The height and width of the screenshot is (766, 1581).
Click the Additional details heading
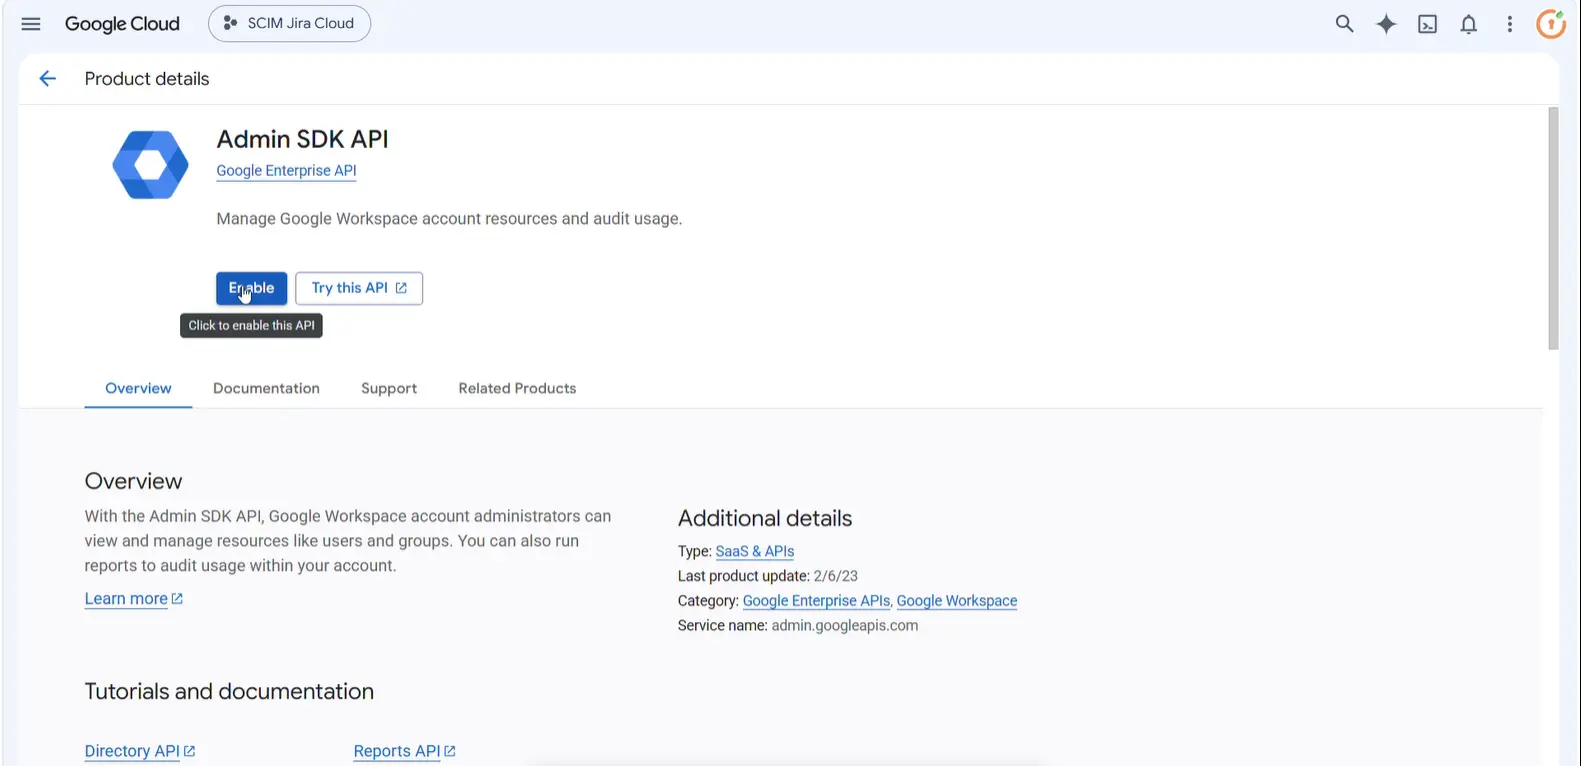[765, 518]
